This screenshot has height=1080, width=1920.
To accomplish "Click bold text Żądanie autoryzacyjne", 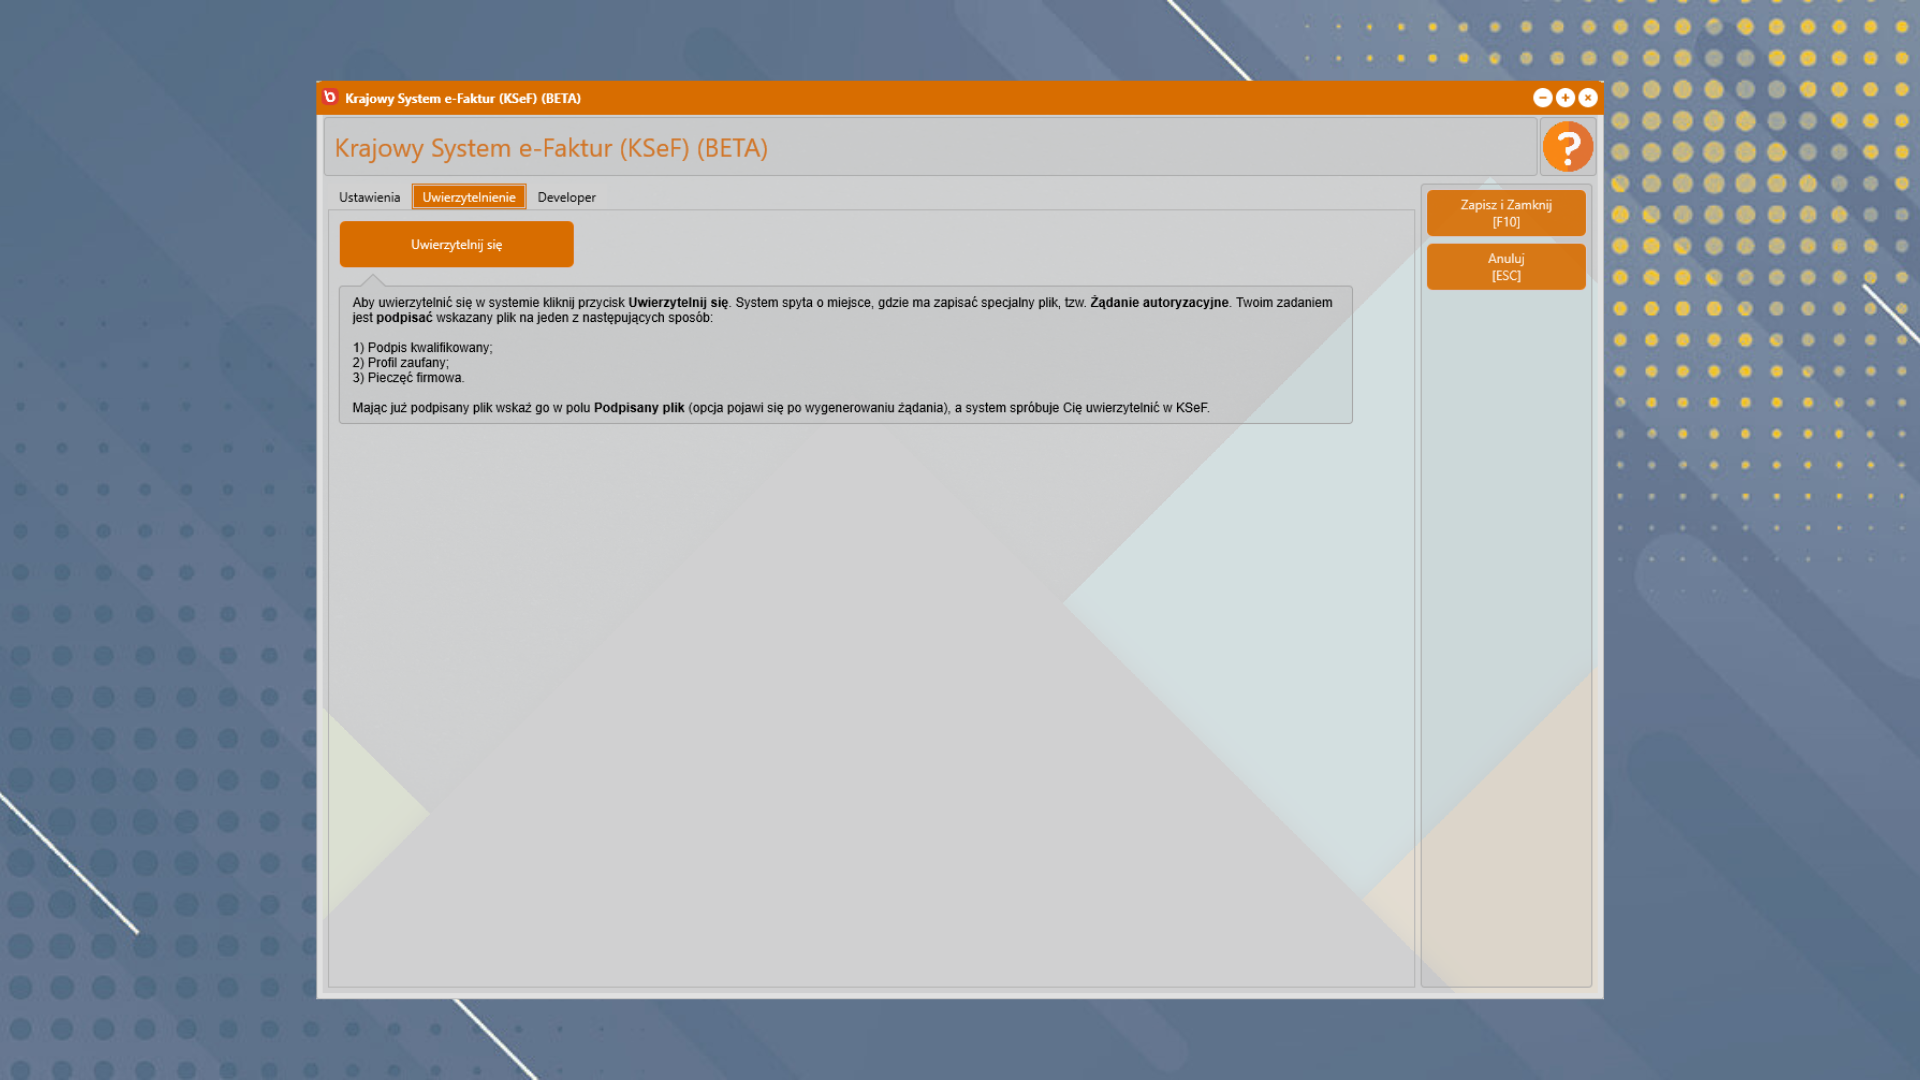I will (1159, 303).
